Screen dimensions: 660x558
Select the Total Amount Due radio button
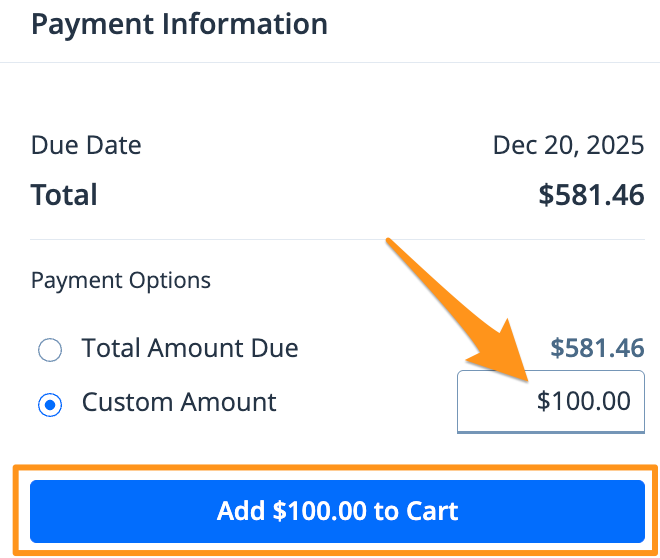coord(50,350)
